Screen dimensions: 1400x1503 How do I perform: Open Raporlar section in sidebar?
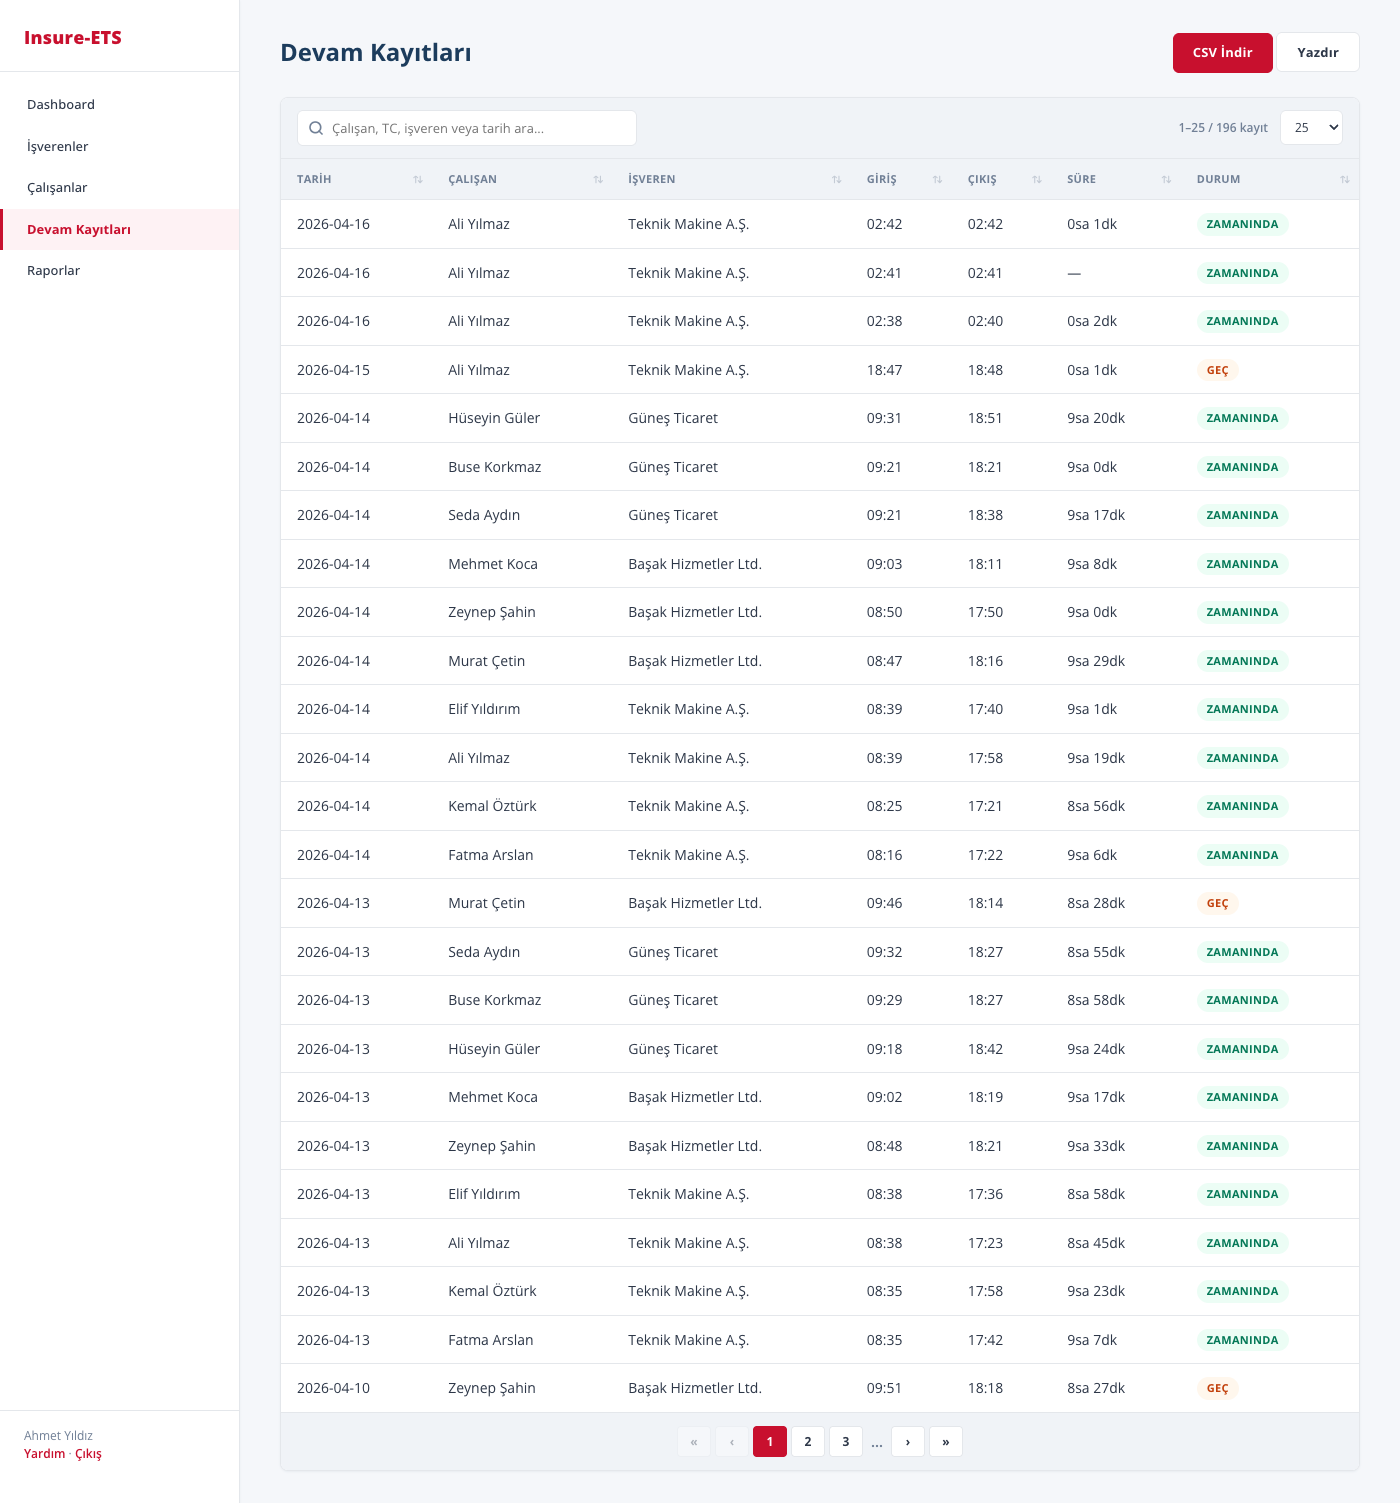54,271
